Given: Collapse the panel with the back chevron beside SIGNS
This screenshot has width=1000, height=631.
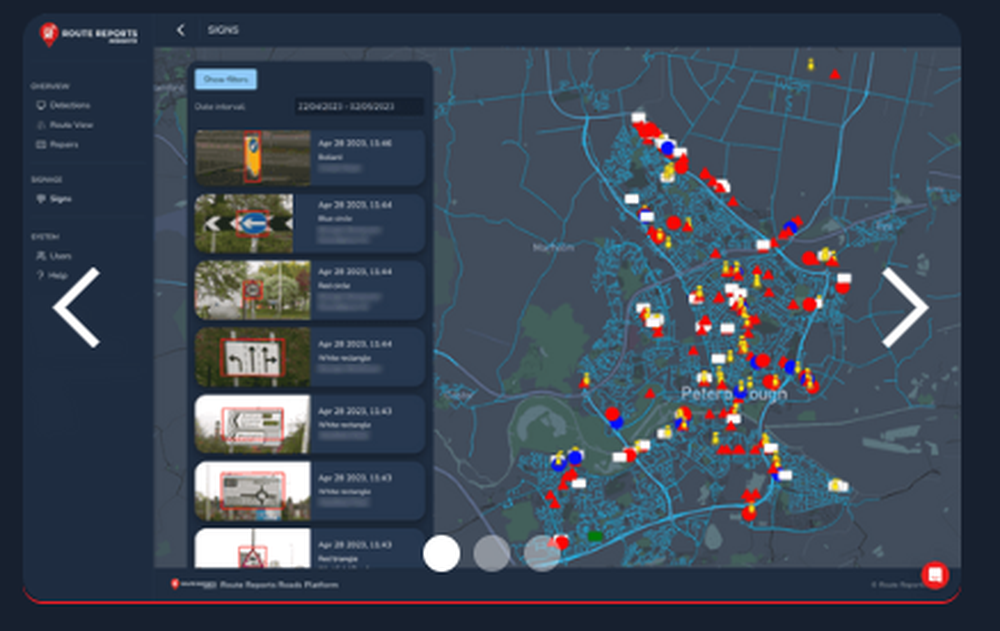Looking at the screenshot, I should (180, 30).
